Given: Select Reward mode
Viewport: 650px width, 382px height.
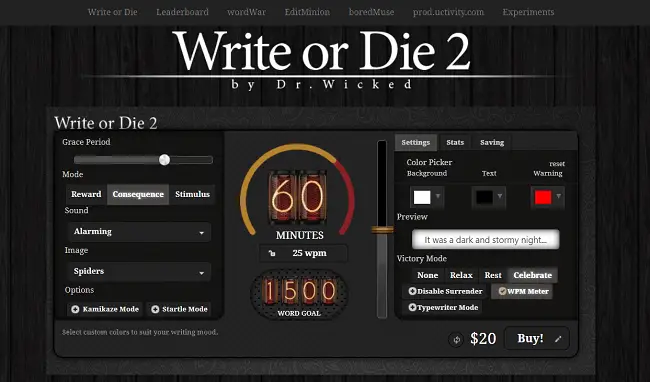Looking at the screenshot, I should [x=86, y=194].
